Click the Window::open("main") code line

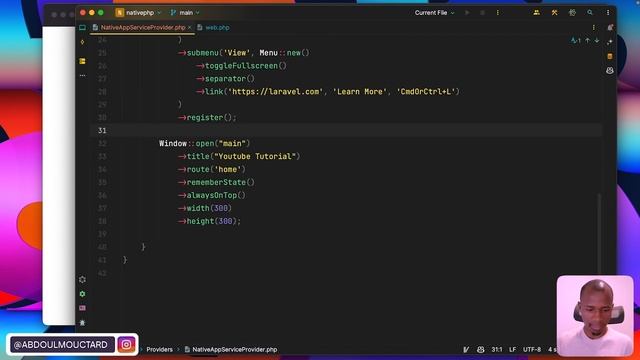pos(204,144)
